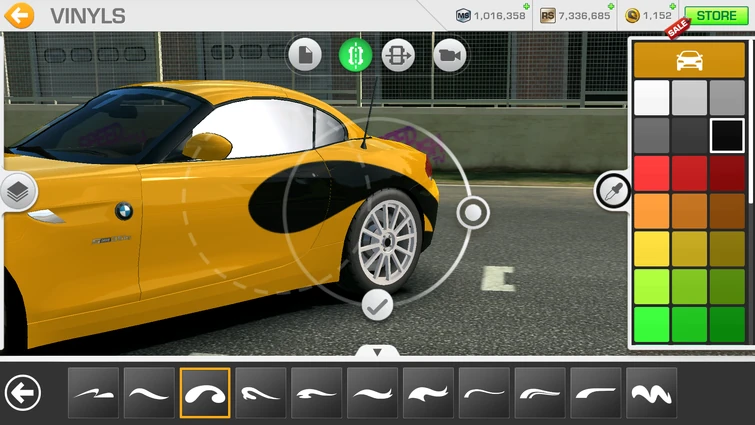Choose the brown orange swatch
Image resolution: width=755 pixels, height=425 pixels.
[x=727, y=211]
